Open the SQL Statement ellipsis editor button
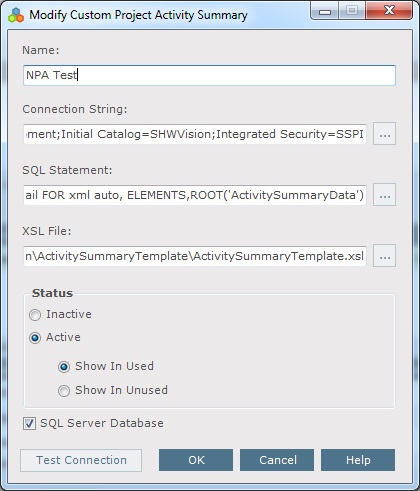The width and height of the screenshot is (420, 491). 384,195
